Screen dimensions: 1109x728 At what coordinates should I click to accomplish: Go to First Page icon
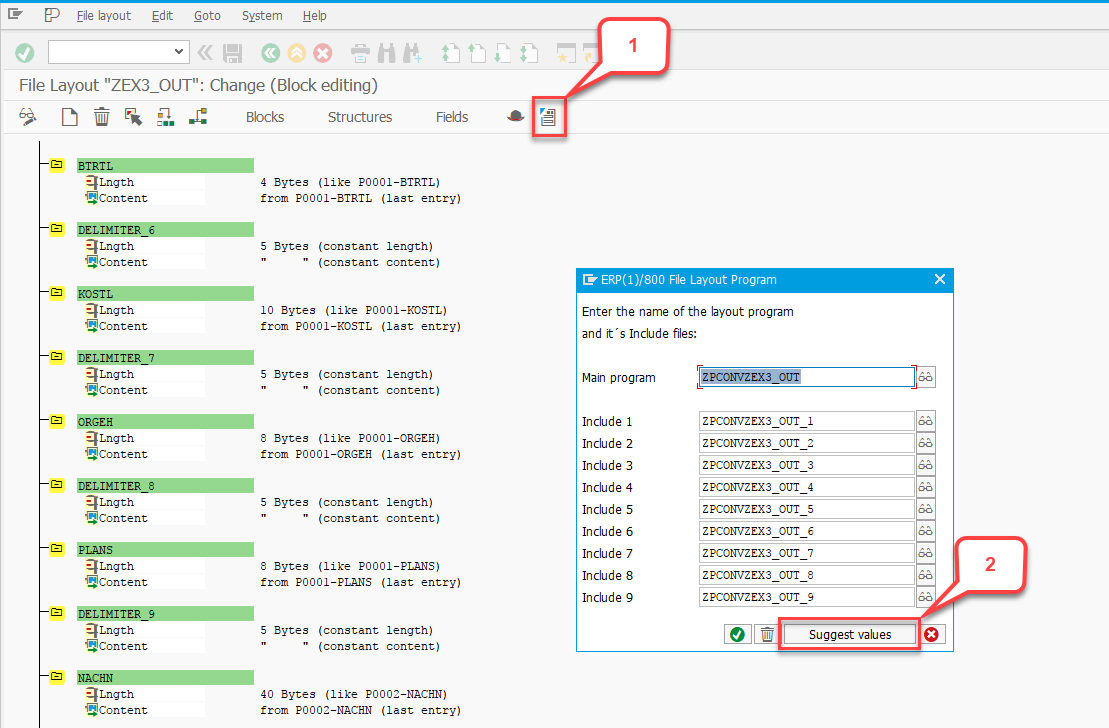[451, 53]
